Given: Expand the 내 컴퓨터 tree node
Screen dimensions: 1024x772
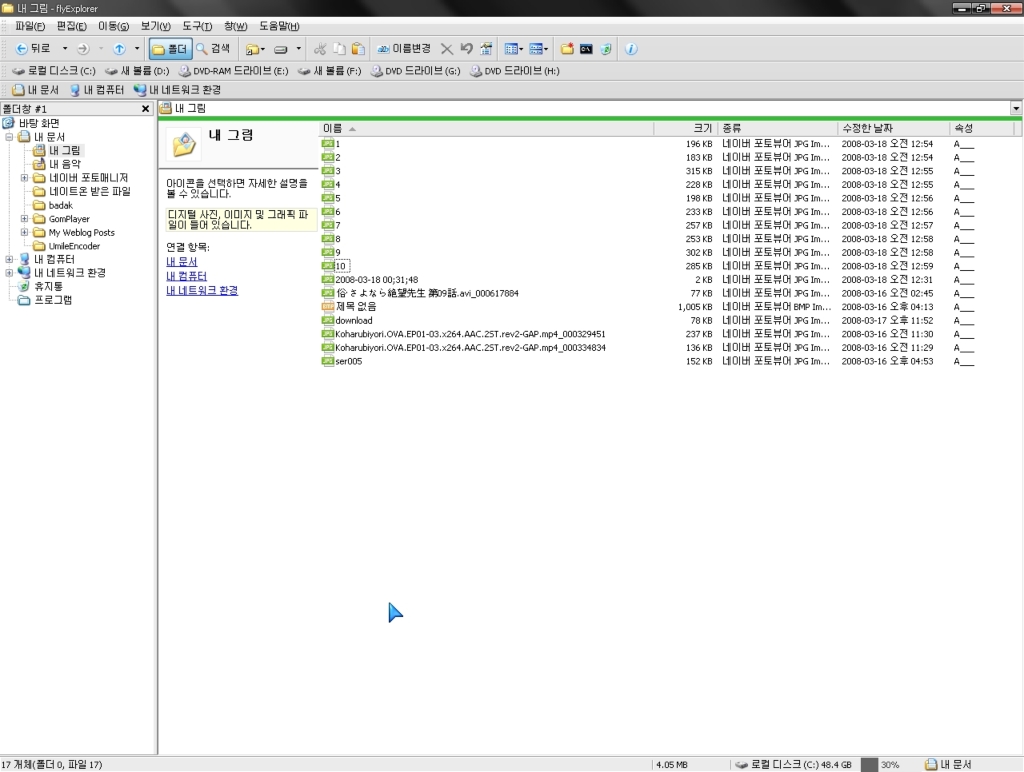Looking at the screenshot, I should (10, 259).
